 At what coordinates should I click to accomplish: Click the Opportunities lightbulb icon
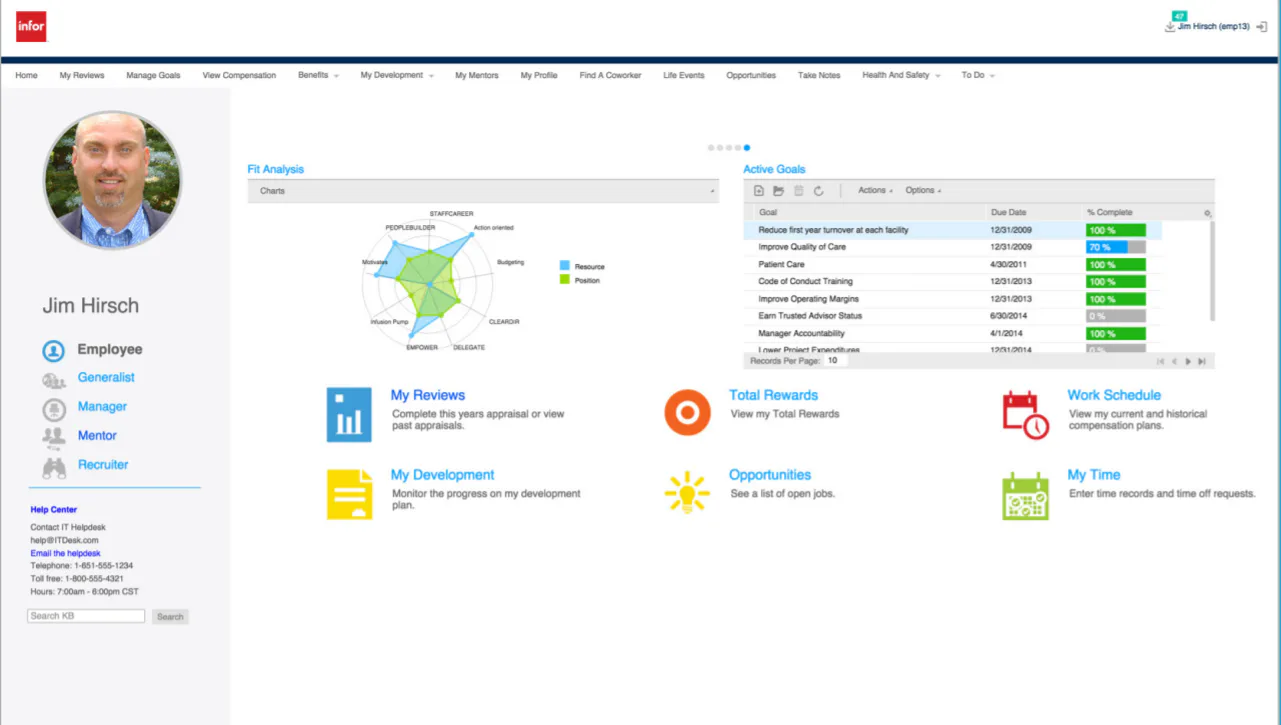687,491
